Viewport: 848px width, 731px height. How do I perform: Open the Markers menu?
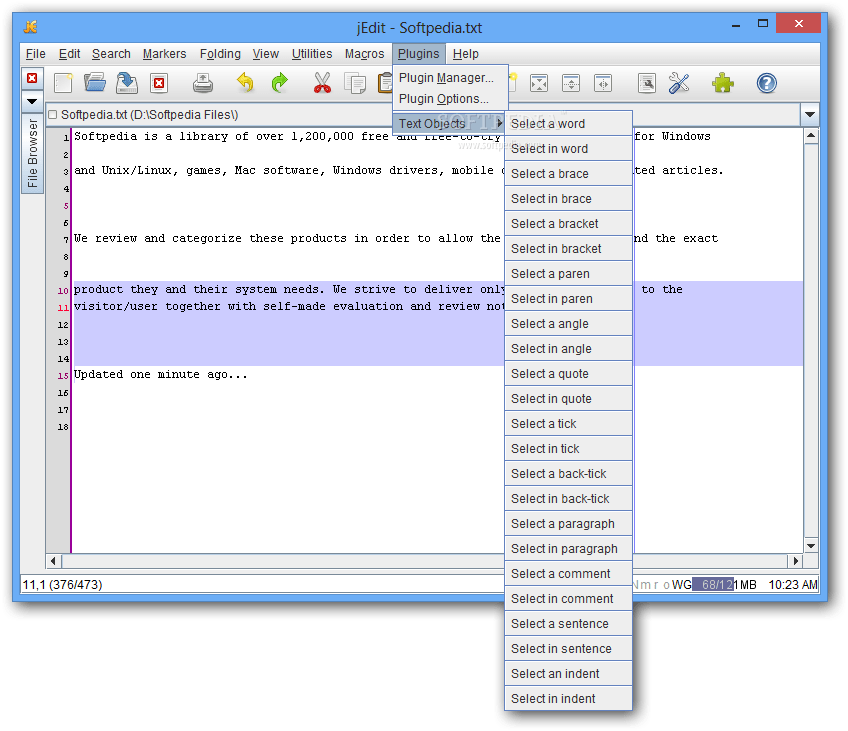coord(164,54)
